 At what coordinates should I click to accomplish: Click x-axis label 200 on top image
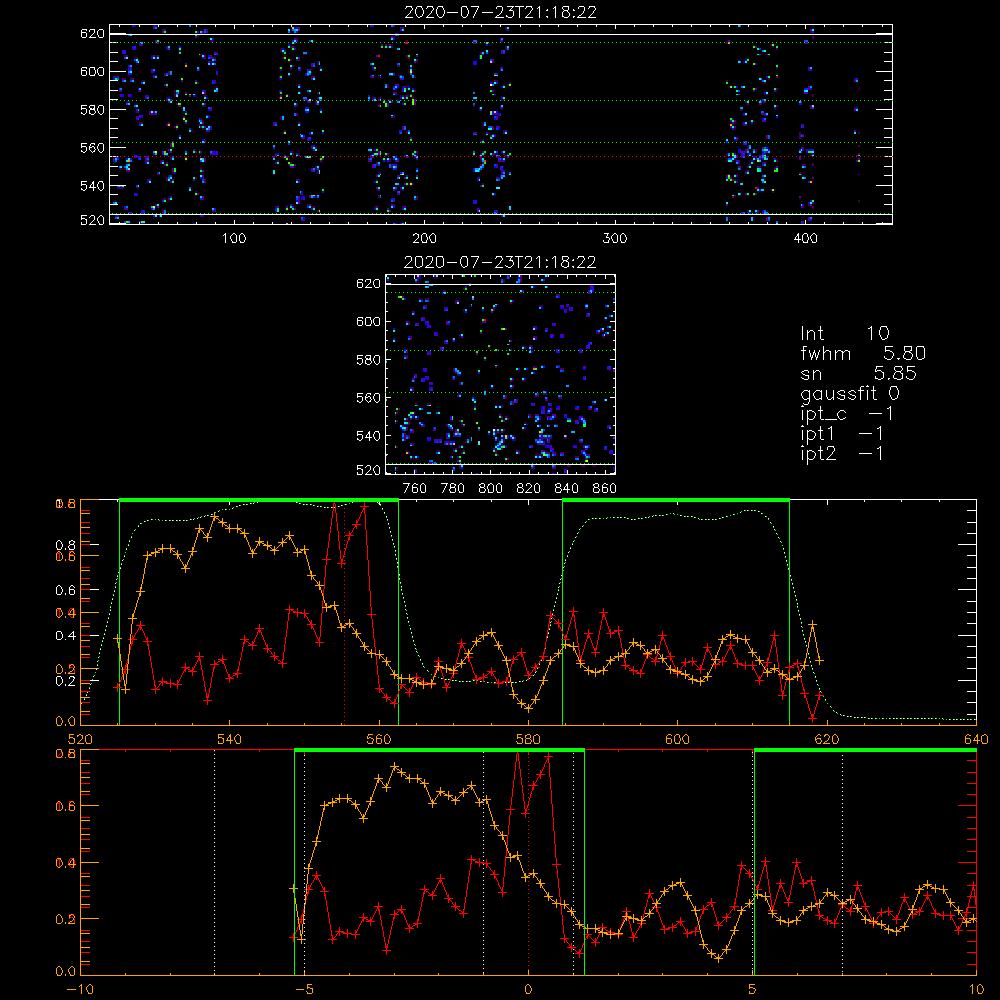point(424,239)
